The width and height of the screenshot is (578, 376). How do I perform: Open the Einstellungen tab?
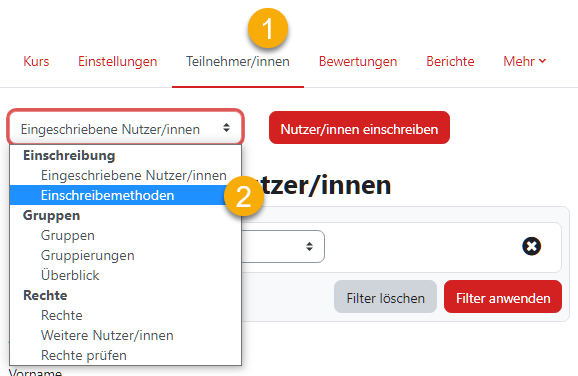coord(118,61)
